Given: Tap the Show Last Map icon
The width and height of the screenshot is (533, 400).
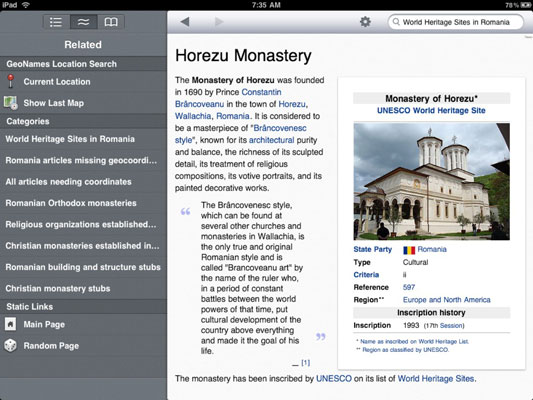Looking at the screenshot, I should (11, 103).
